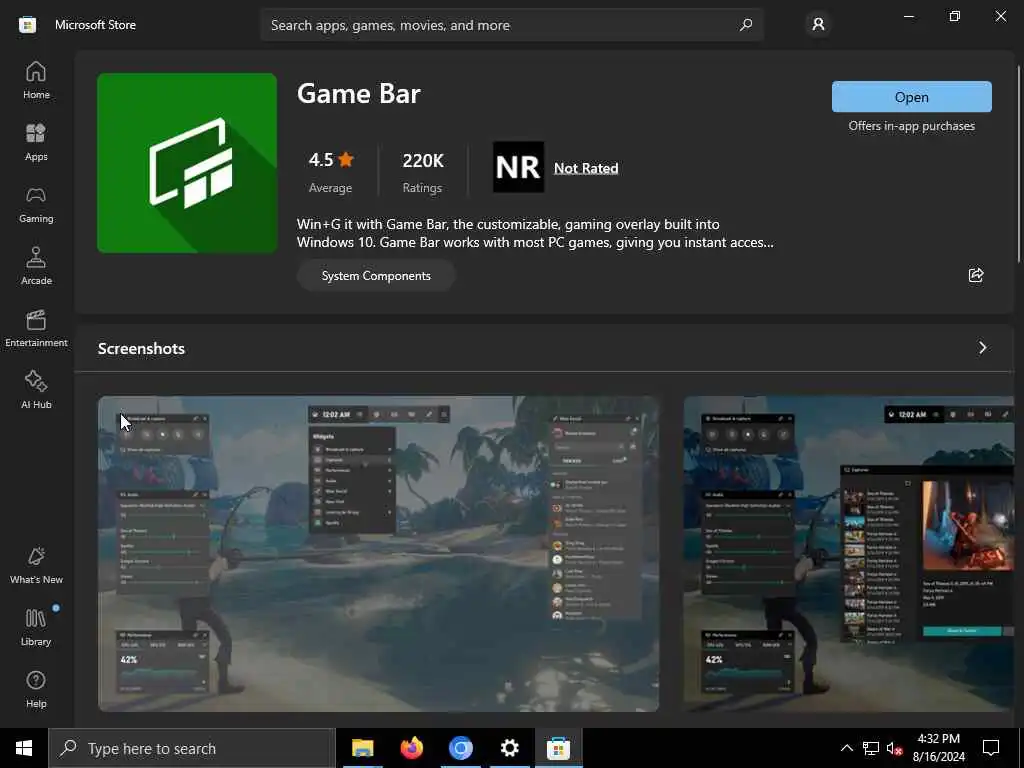Show hidden system tray icons

[x=846, y=748]
